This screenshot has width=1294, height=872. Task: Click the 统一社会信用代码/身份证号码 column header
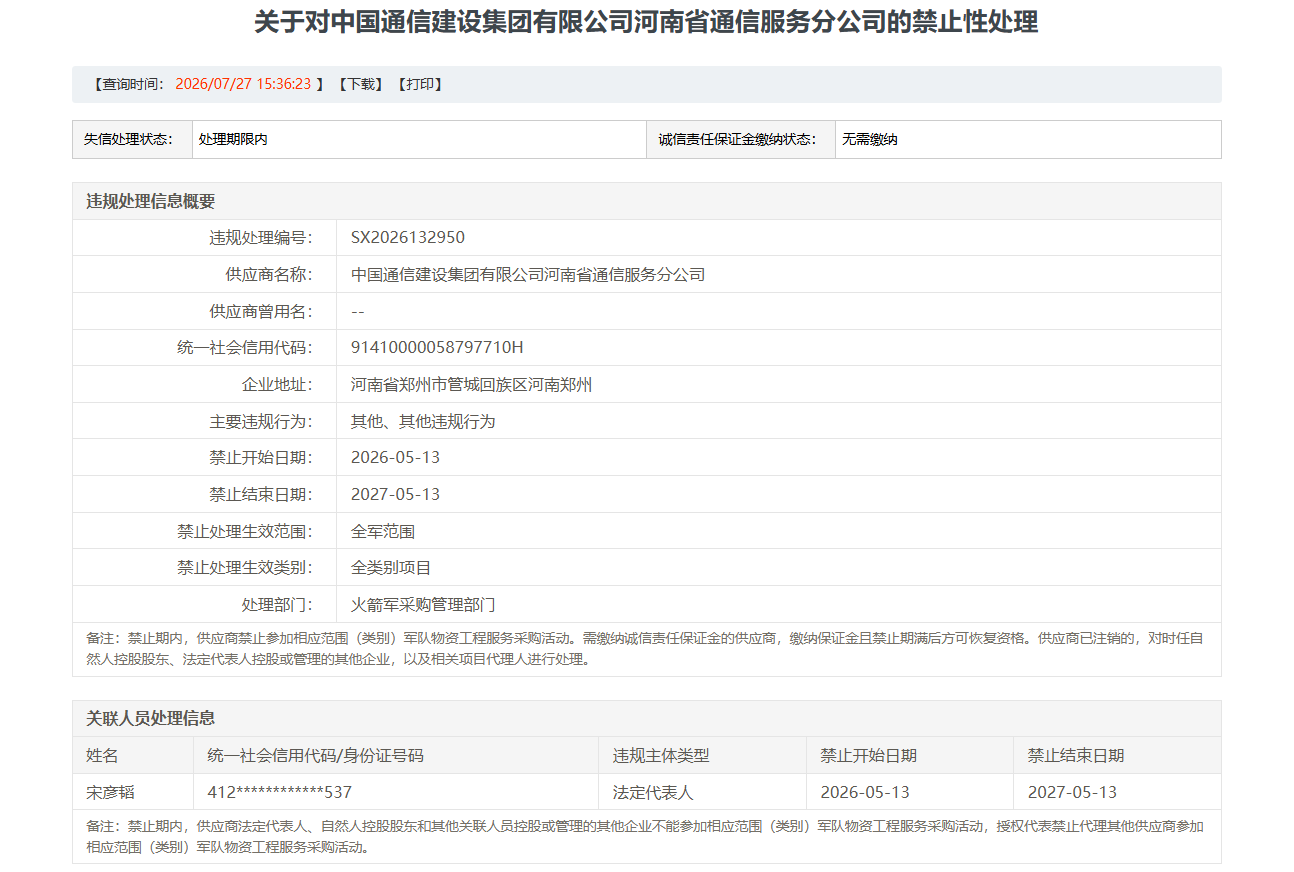click(315, 755)
